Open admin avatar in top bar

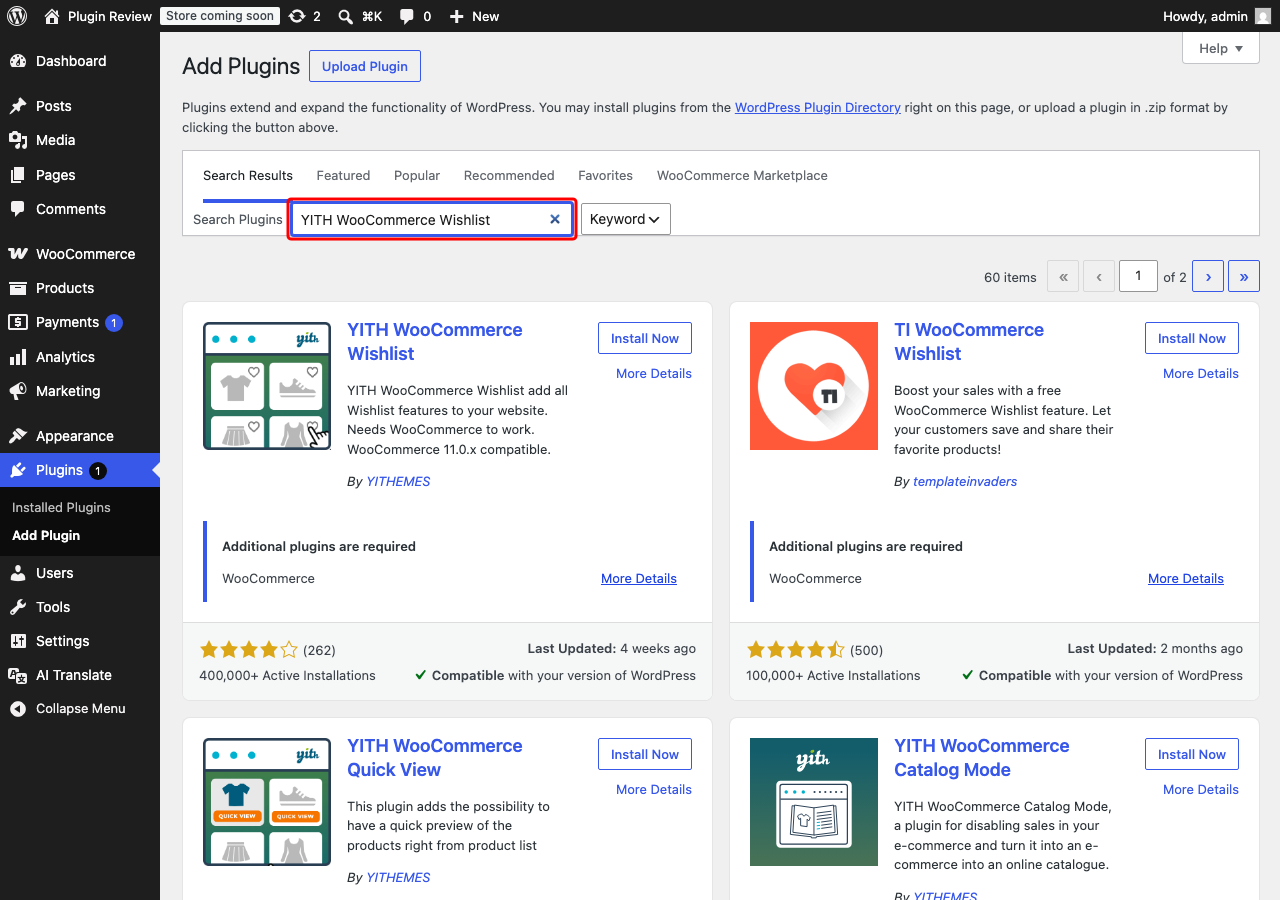click(x=1263, y=16)
